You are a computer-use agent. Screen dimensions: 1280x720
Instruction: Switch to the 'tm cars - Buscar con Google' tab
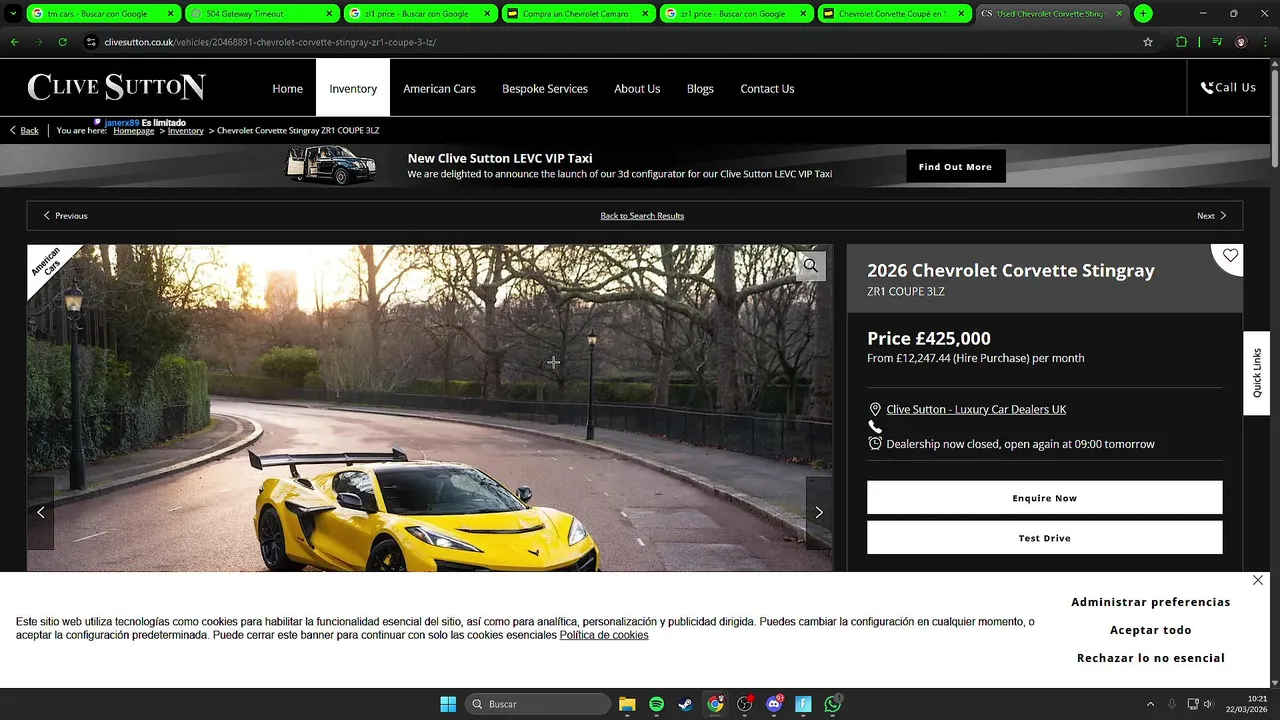(x=103, y=14)
